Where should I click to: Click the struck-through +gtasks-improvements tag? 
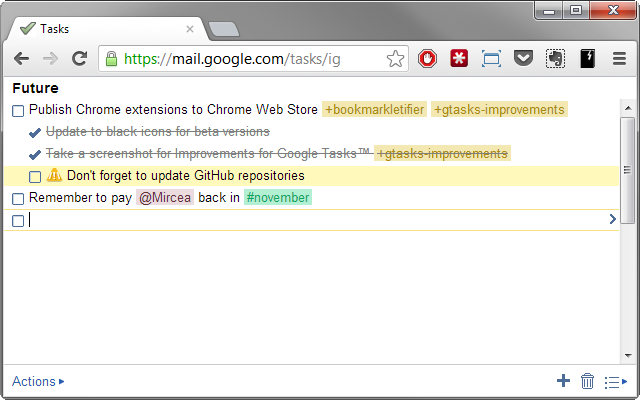click(x=442, y=153)
